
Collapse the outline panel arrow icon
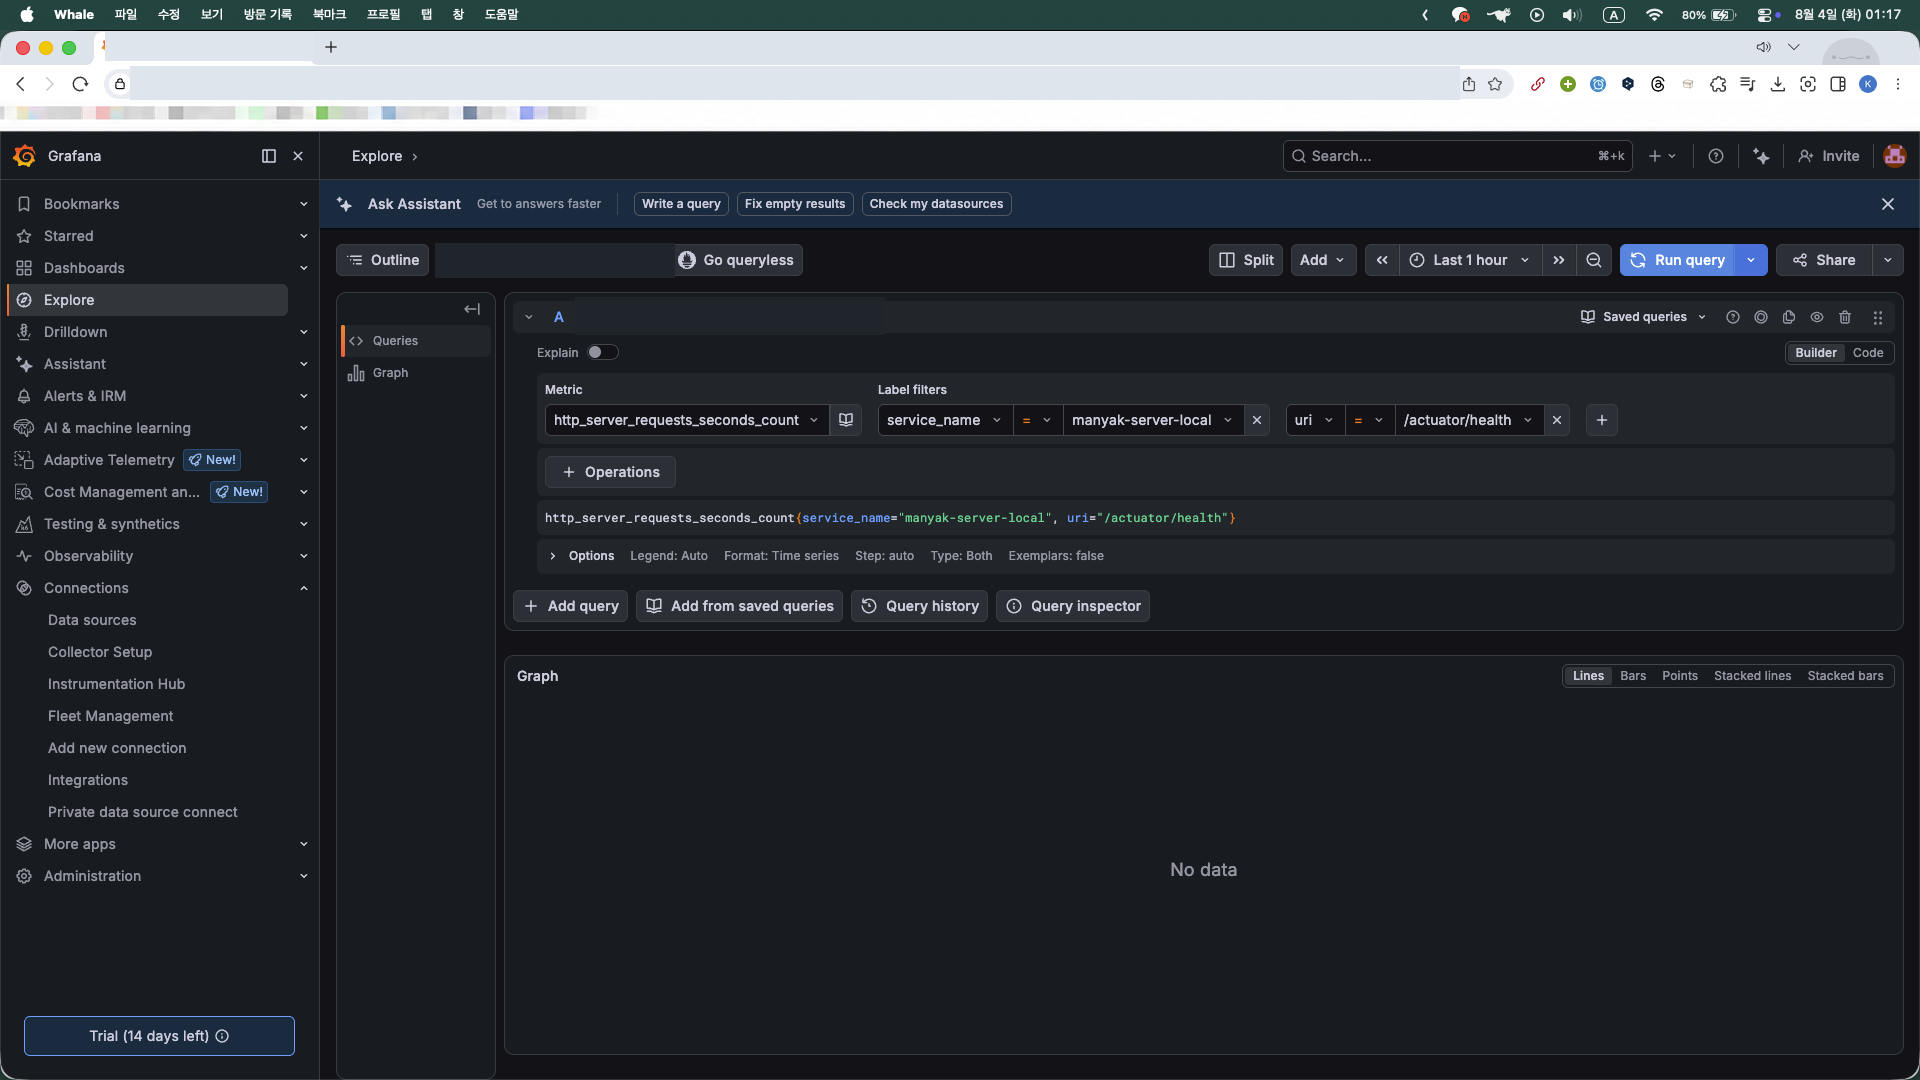click(472, 309)
